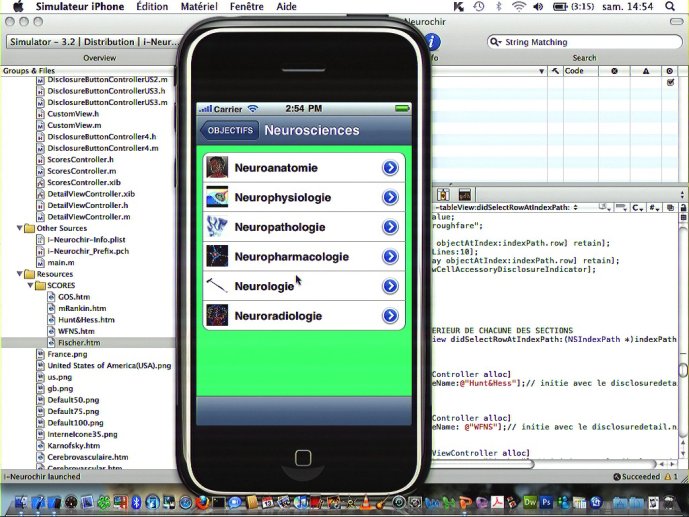Click the errors column header icon

[614, 71]
